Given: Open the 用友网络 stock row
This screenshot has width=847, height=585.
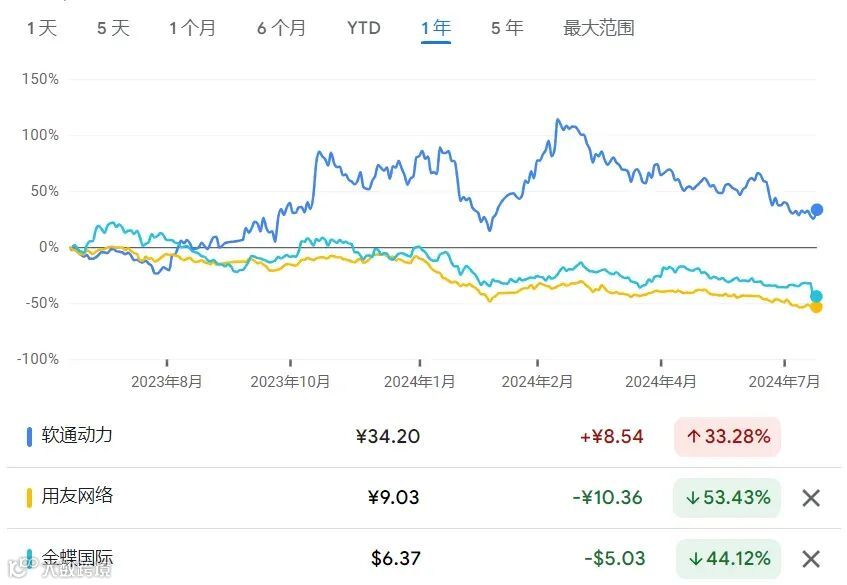Looking at the screenshot, I should point(424,498).
